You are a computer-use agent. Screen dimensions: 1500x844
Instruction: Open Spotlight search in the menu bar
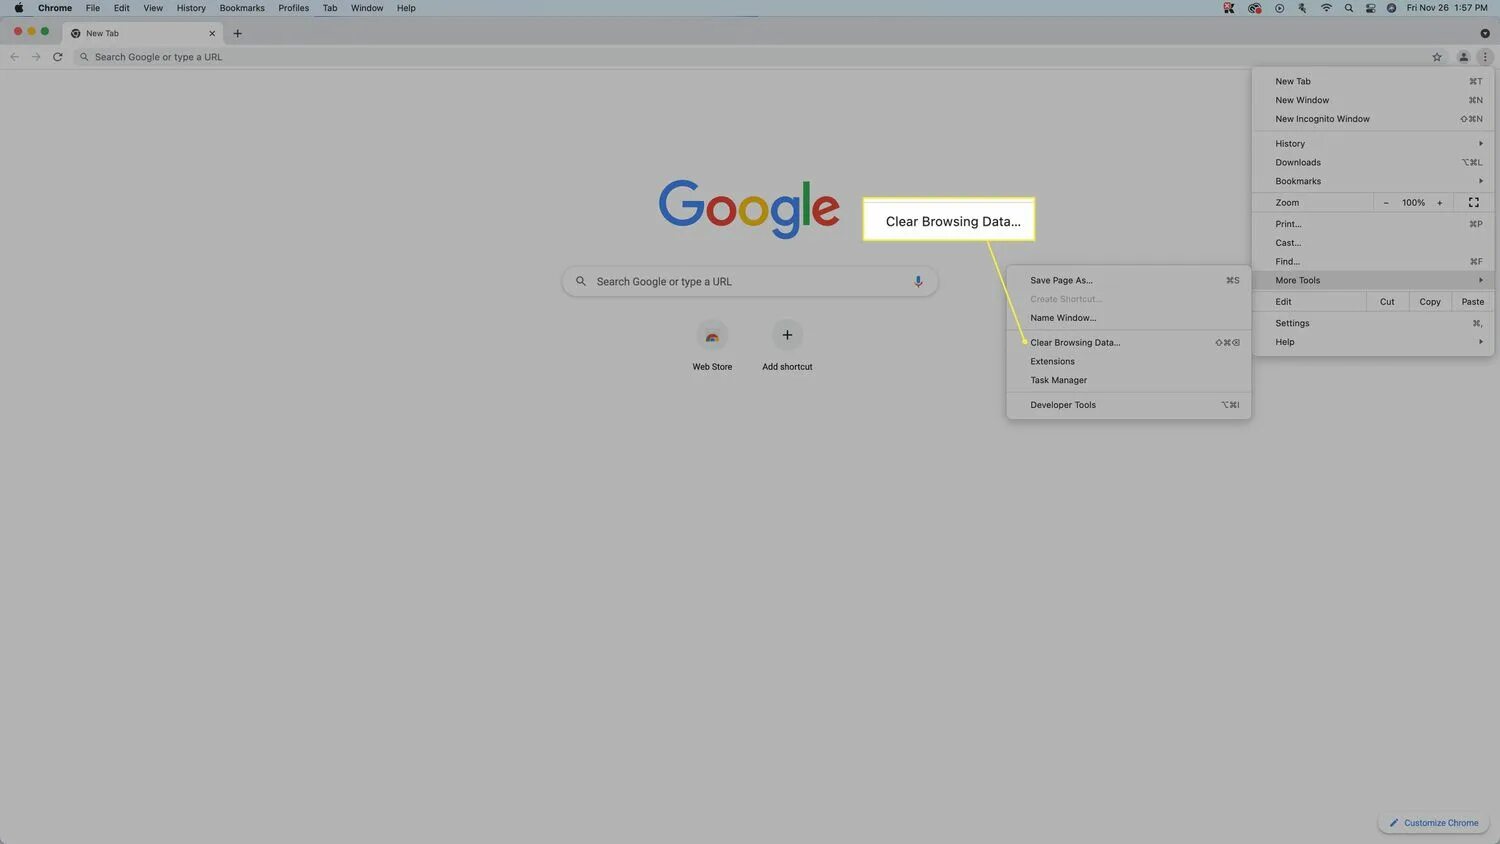tap(1349, 8)
